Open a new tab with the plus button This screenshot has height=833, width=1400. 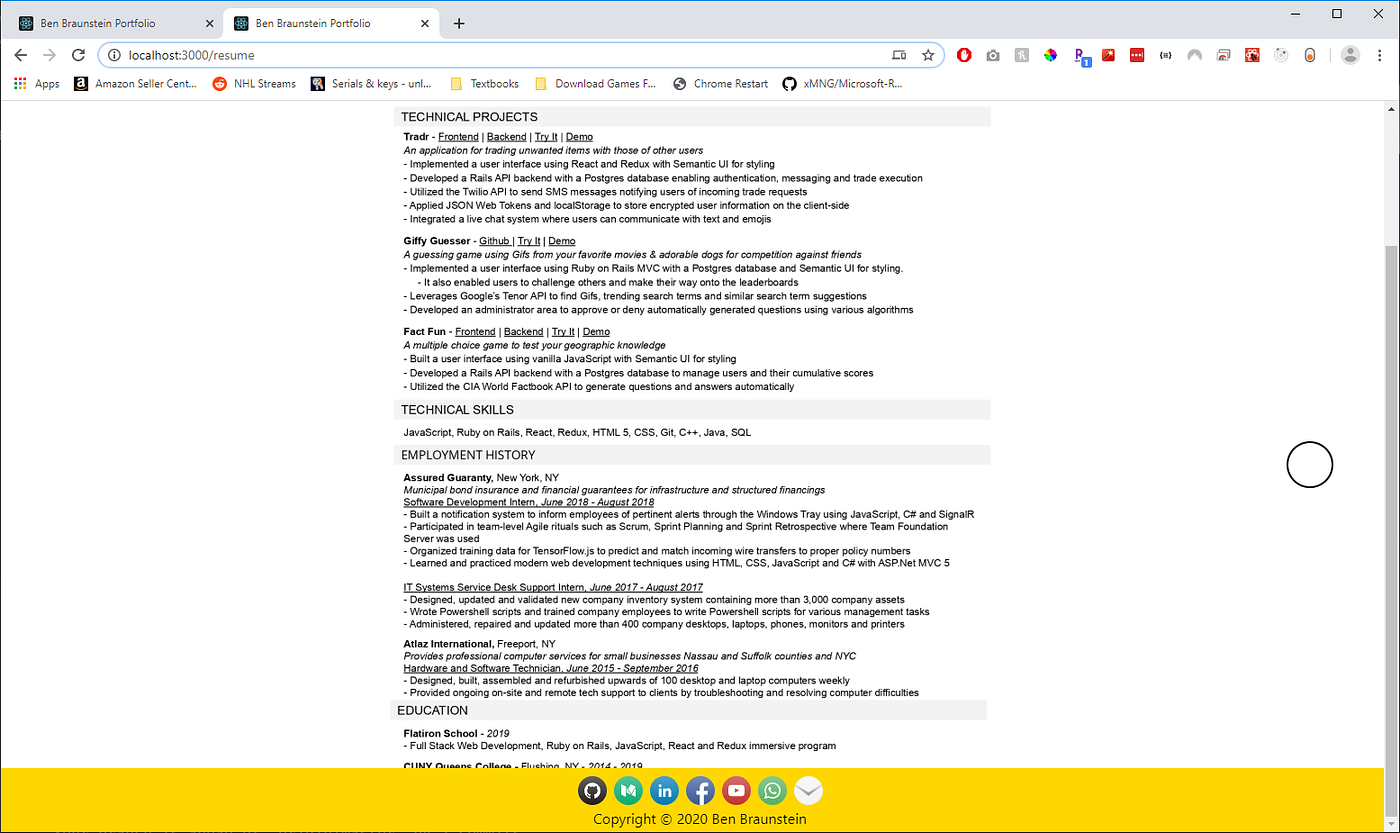click(459, 22)
